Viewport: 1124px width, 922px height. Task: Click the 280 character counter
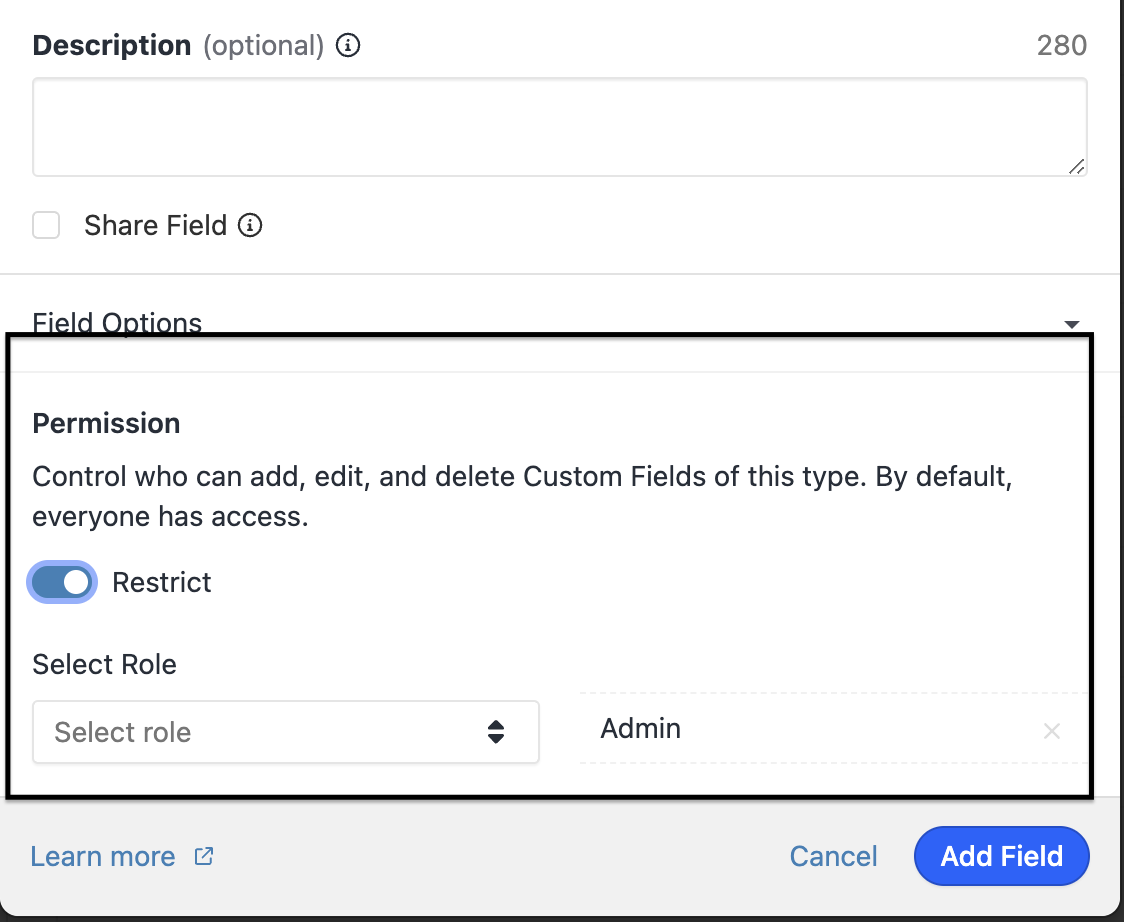[x=1061, y=46]
